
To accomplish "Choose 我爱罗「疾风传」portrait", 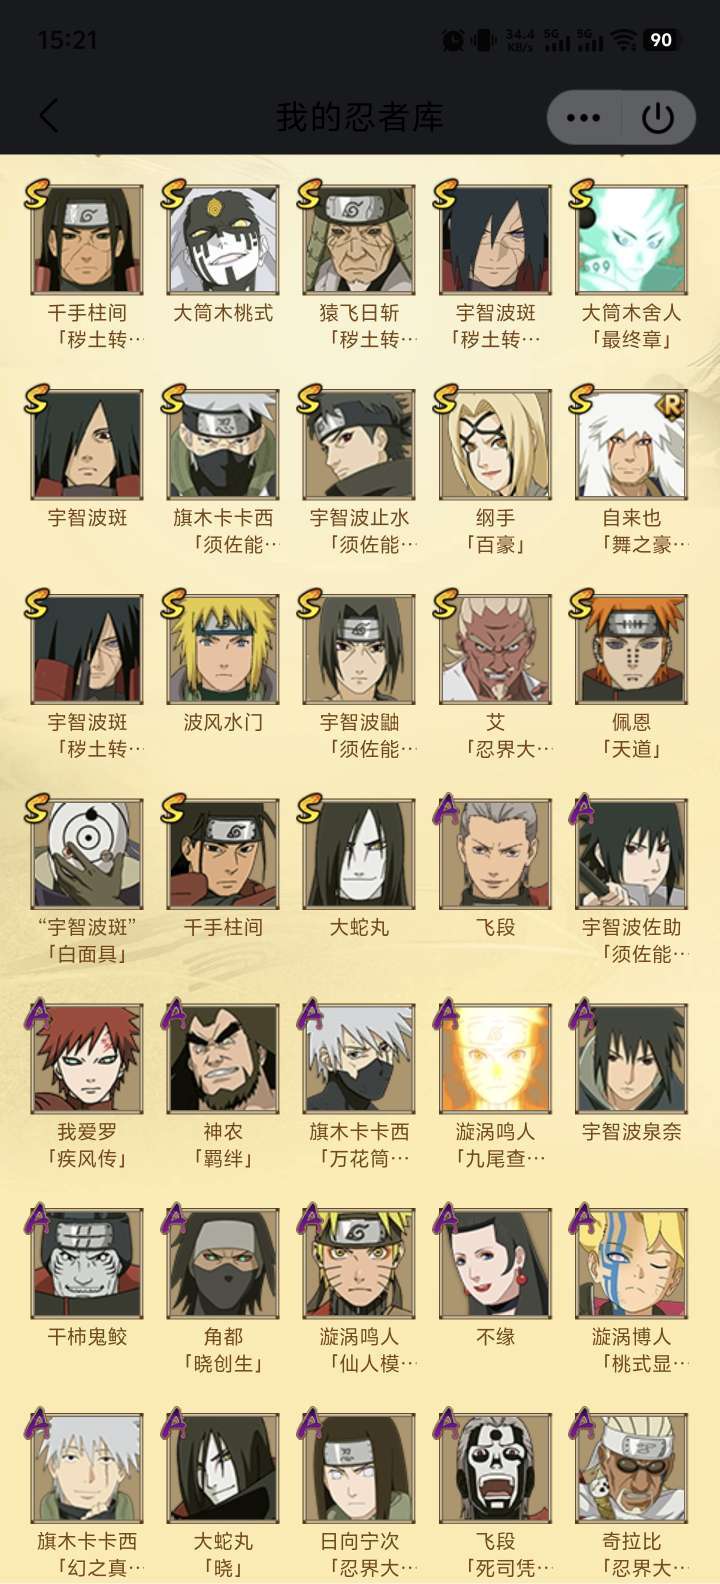I will pyautogui.click(x=87, y=1059).
